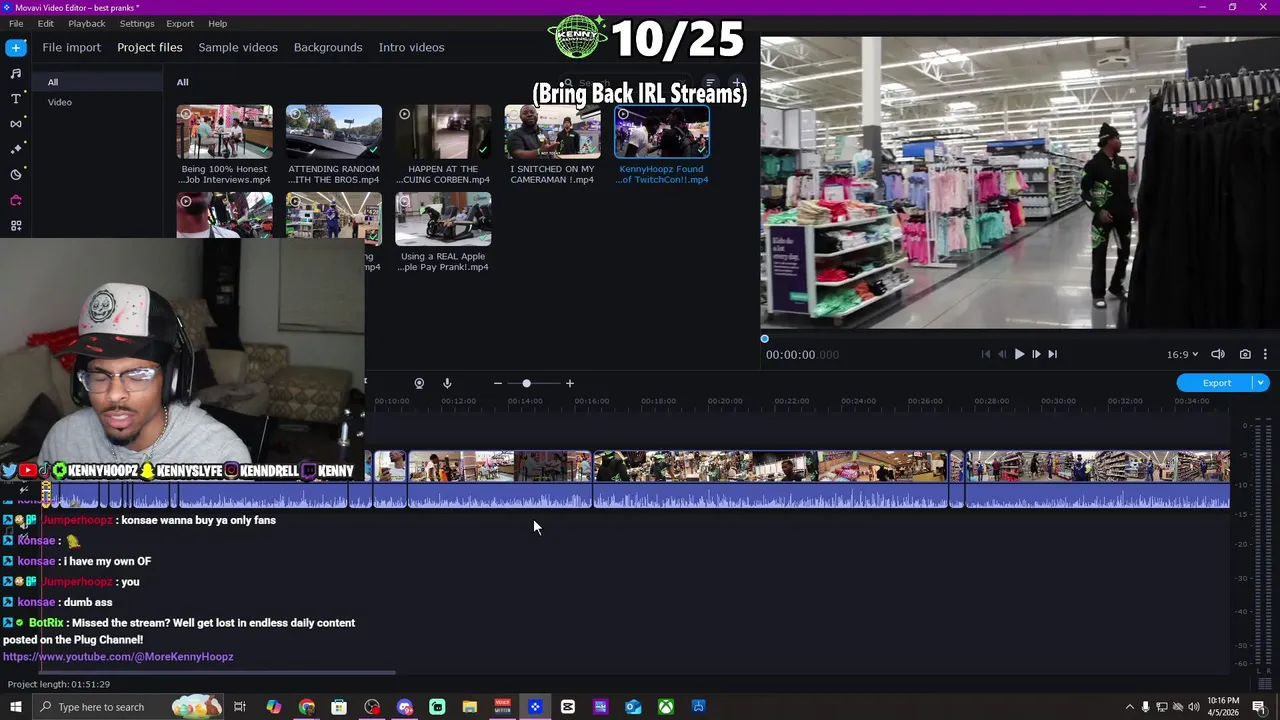Click the Project length 01:51:29 status text
Image resolution: width=1280 pixels, height=720 pixels.
pos(59,684)
